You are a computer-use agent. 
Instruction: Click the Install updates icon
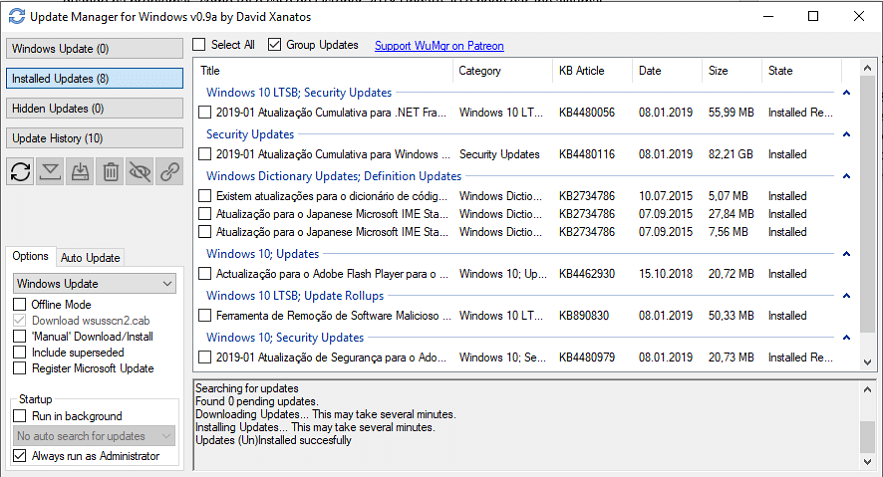point(80,171)
